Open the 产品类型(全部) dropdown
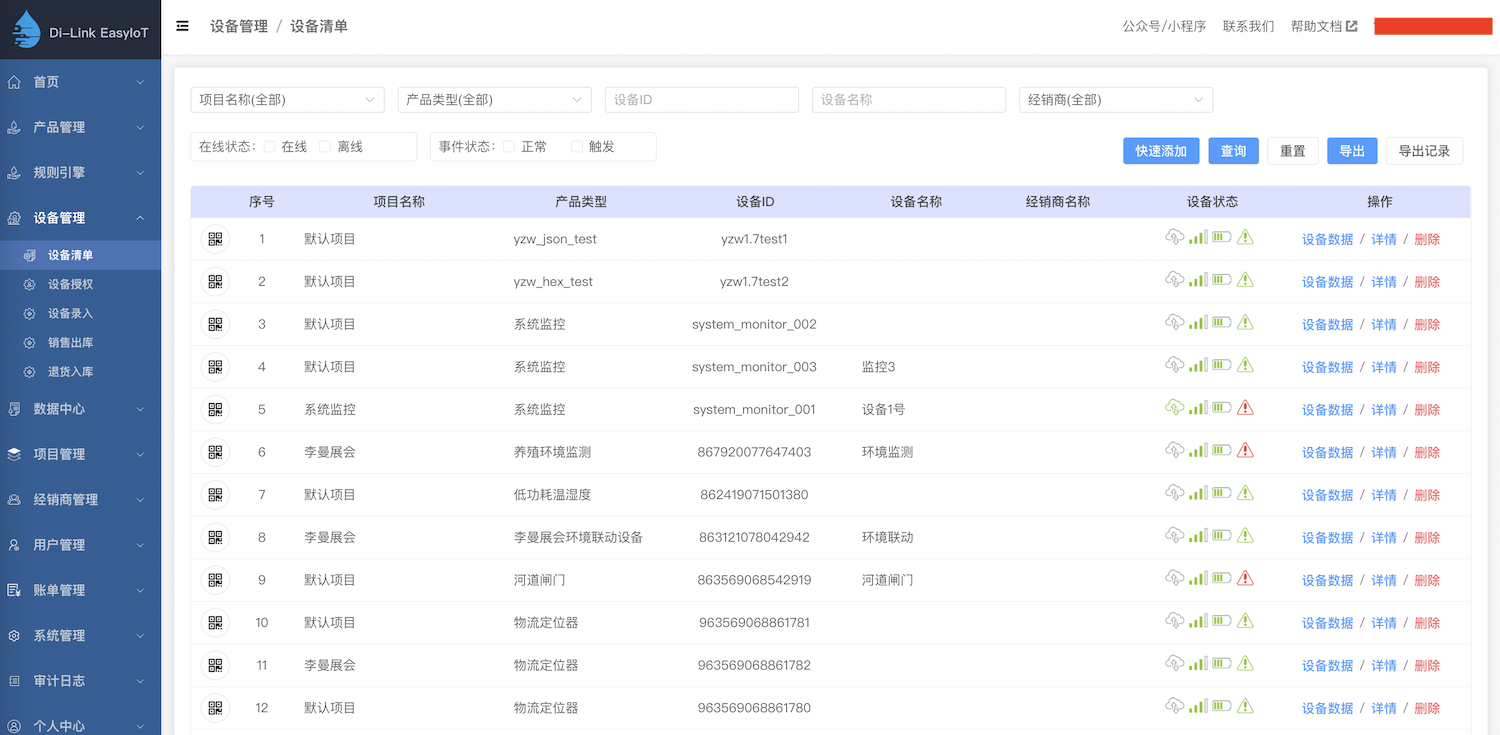 pyautogui.click(x=494, y=100)
